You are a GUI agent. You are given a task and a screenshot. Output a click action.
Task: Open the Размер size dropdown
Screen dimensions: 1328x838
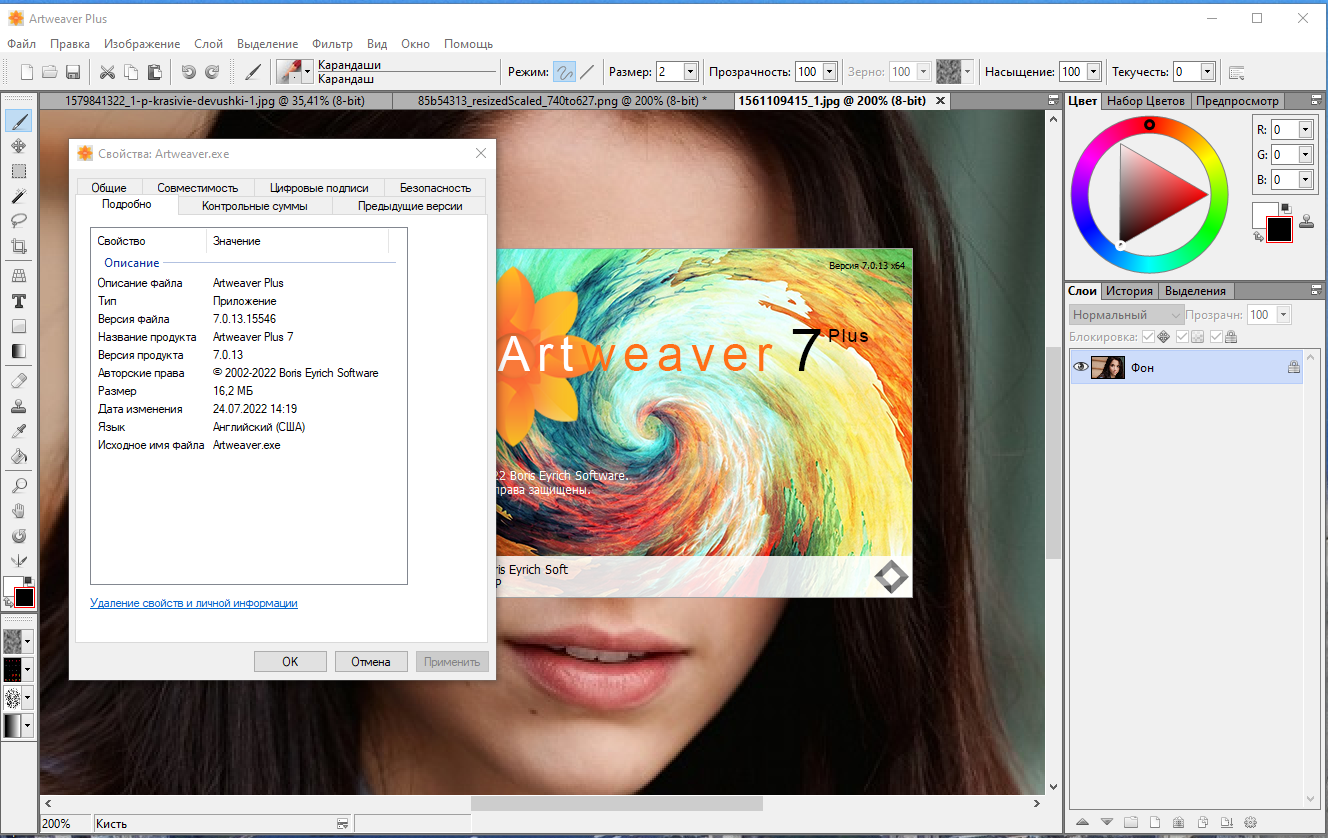[x=690, y=72]
